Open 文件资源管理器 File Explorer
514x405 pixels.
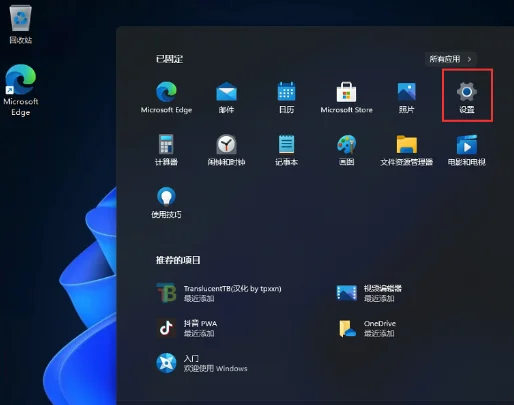(x=406, y=150)
